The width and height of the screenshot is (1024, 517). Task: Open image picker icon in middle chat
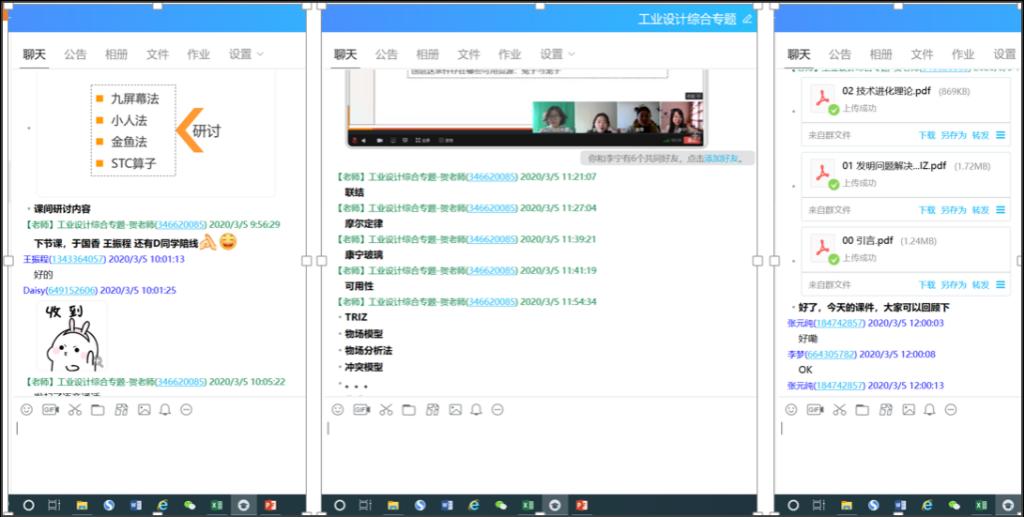[x=455, y=410]
